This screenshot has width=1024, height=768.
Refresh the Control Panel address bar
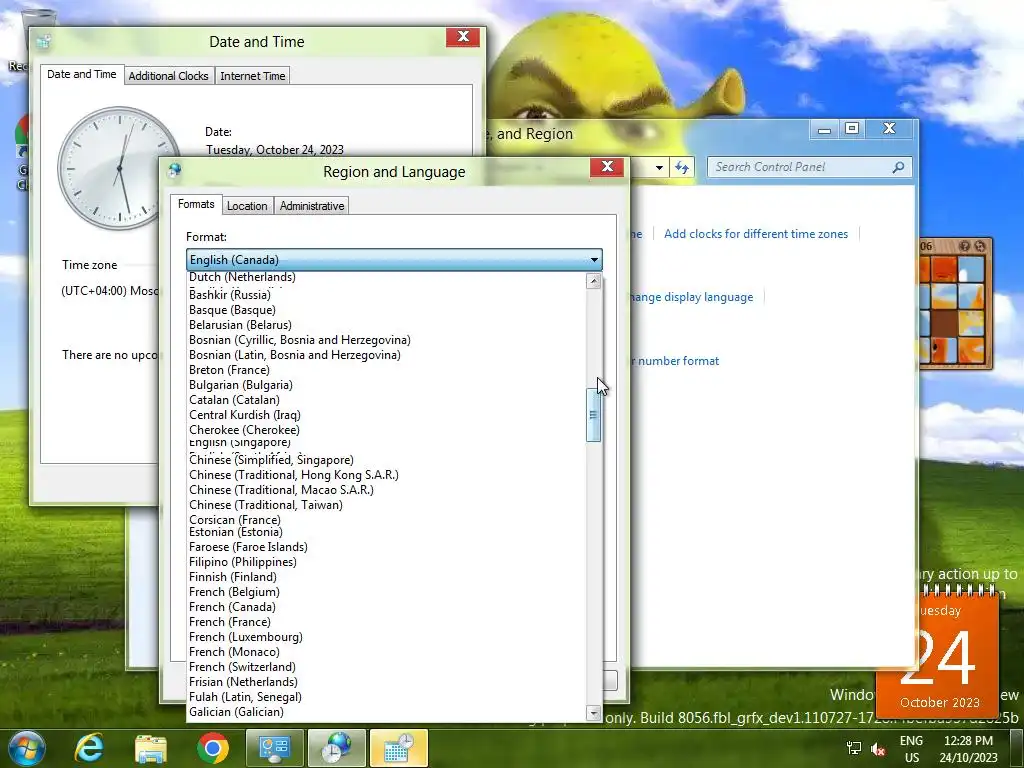[x=682, y=168]
